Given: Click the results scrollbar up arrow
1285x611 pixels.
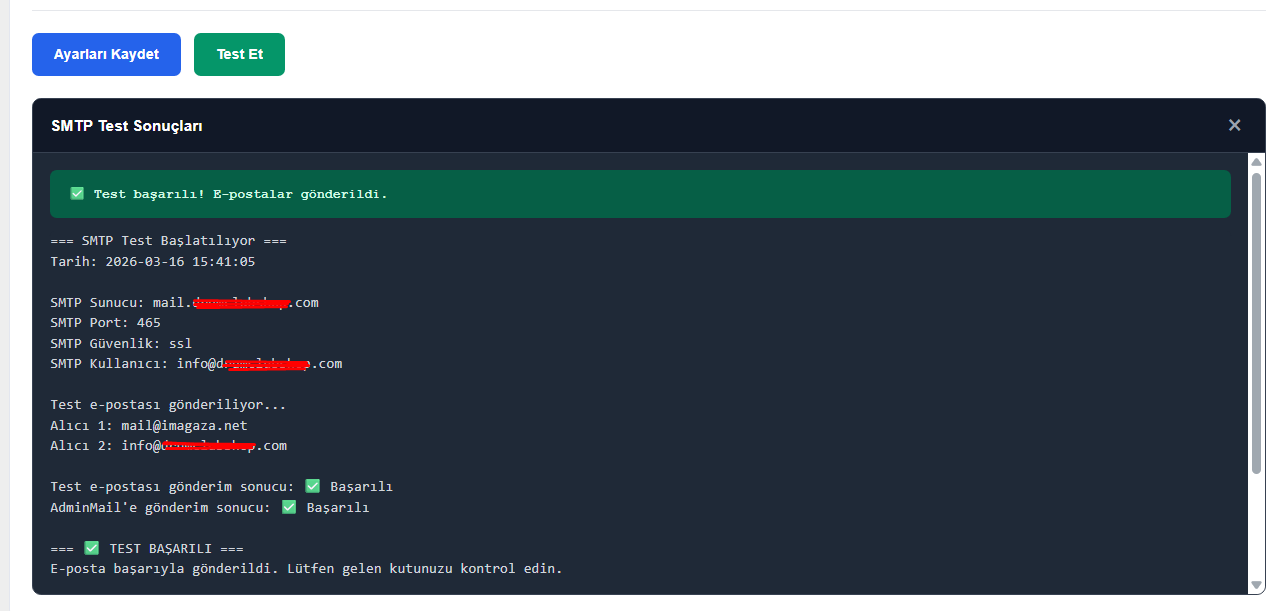Looking at the screenshot, I should click(x=1256, y=162).
